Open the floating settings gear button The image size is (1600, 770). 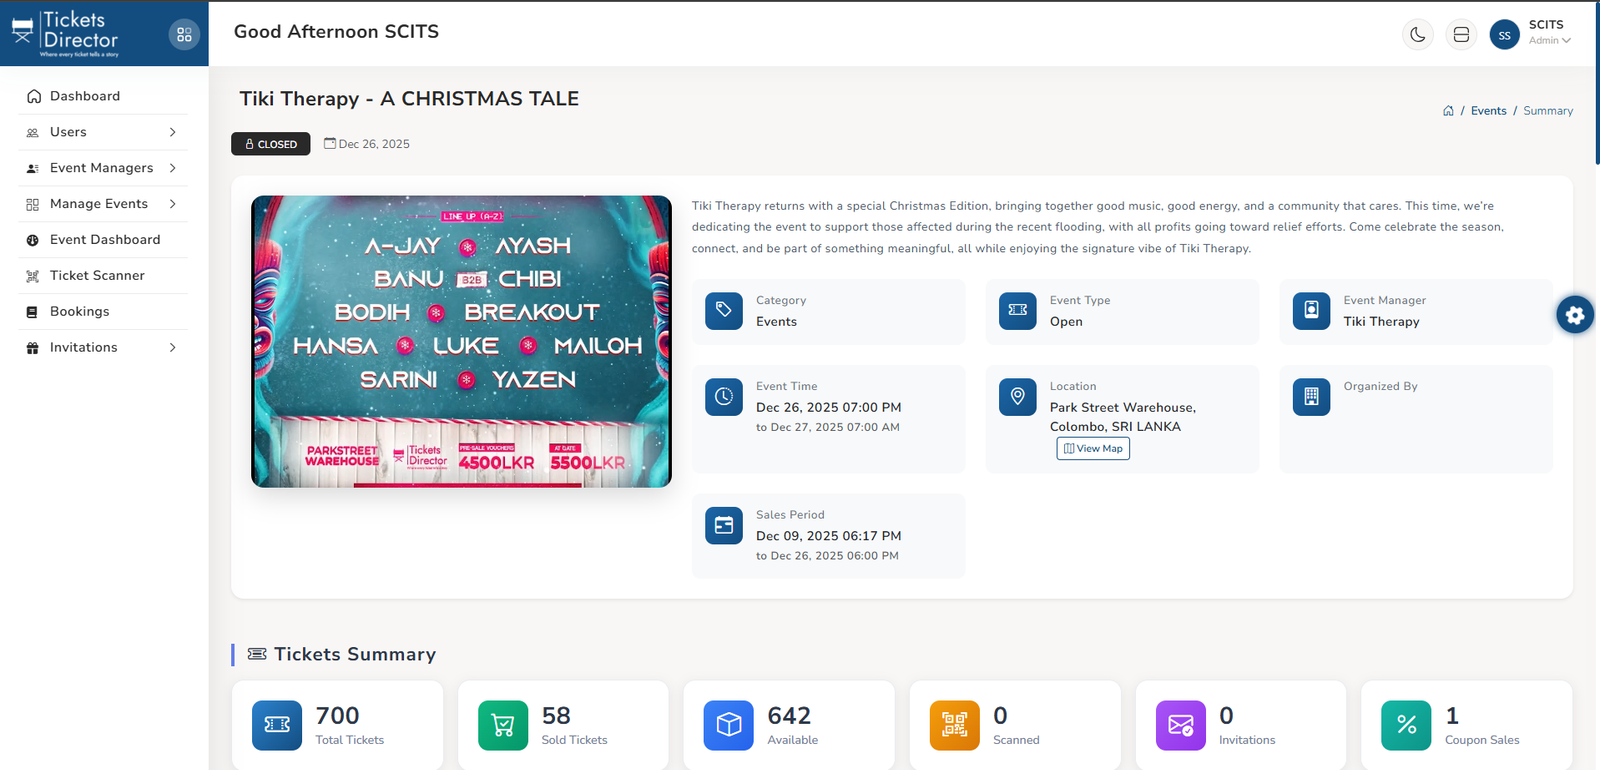pos(1575,315)
